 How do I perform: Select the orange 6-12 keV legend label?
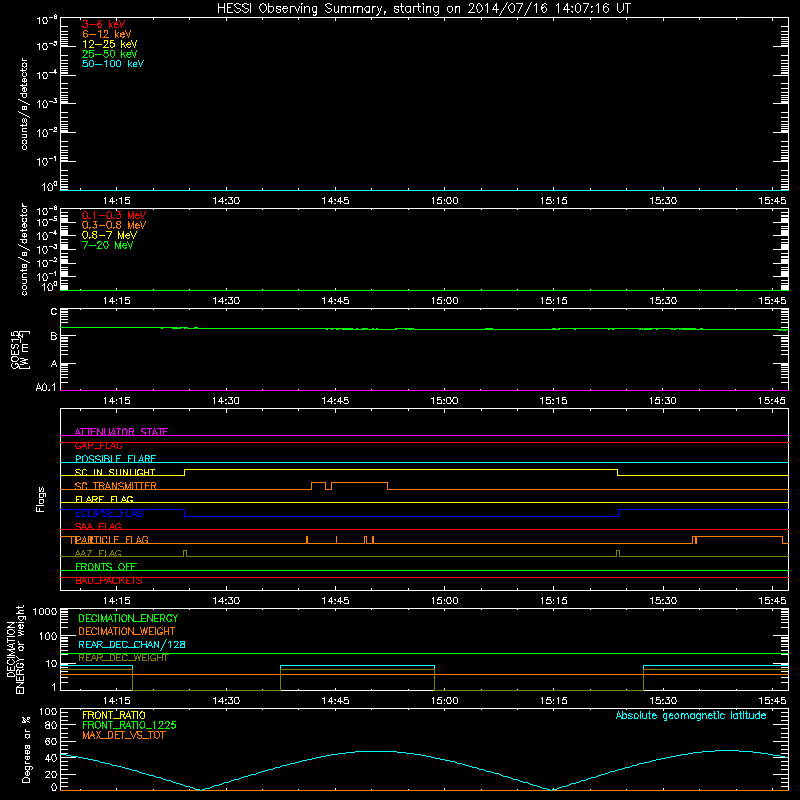click(107, 34)
